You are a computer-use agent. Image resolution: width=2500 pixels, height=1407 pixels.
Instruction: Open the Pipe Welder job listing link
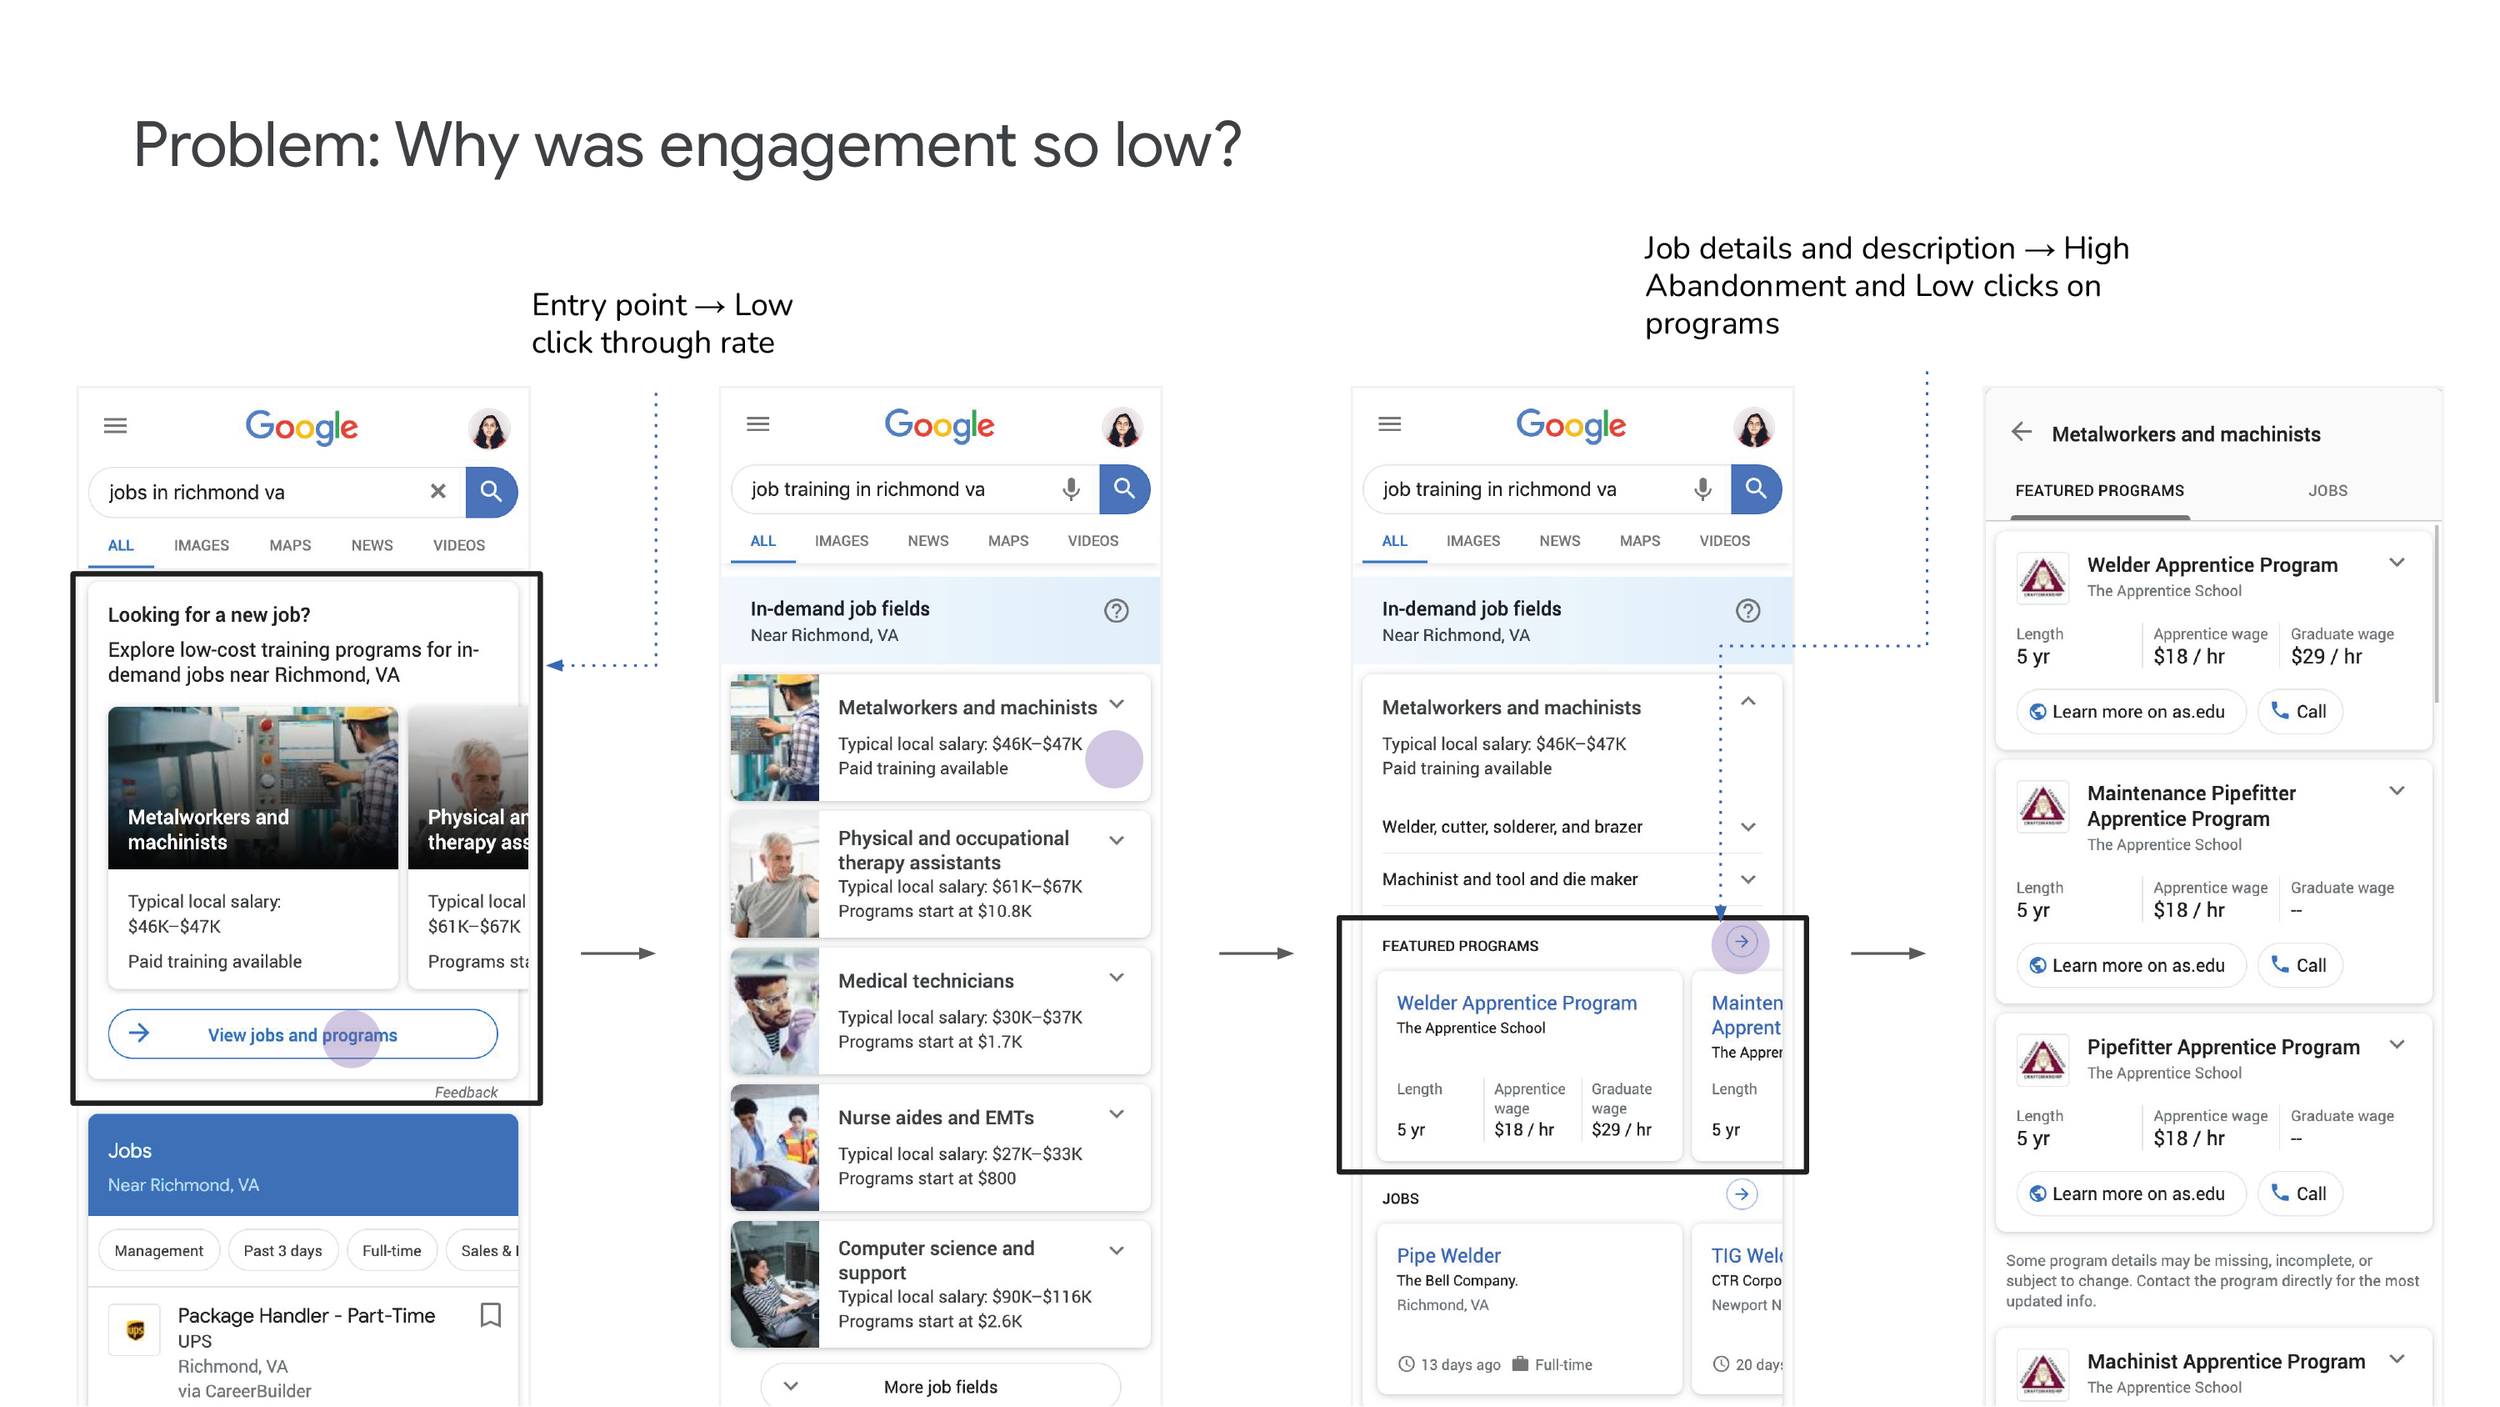point(1448,1255)
